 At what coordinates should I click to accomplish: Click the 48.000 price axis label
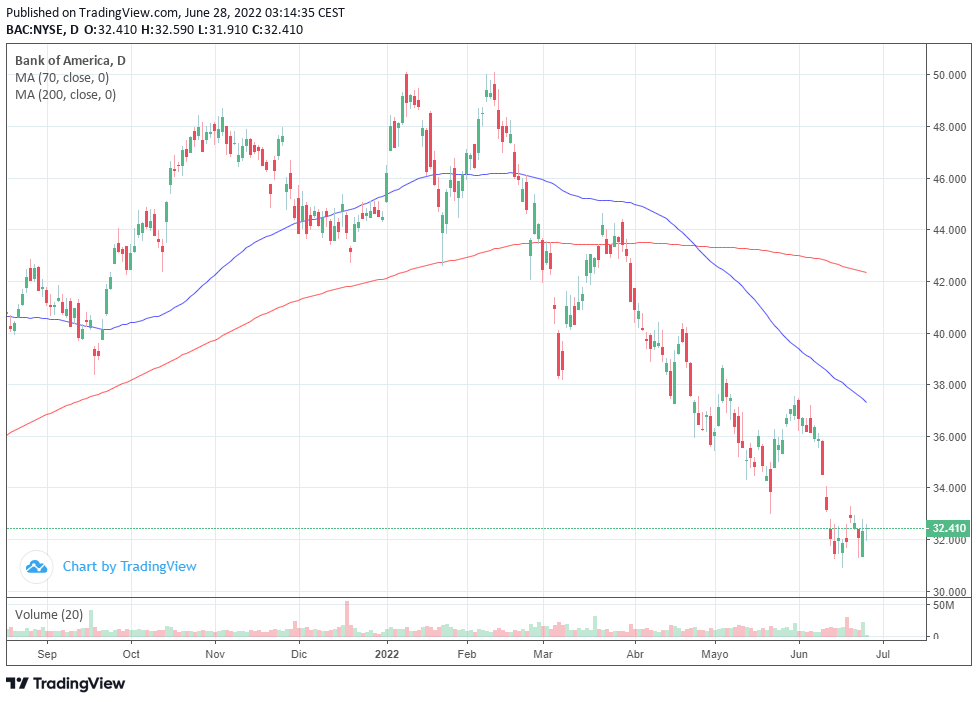click(949, 127)
